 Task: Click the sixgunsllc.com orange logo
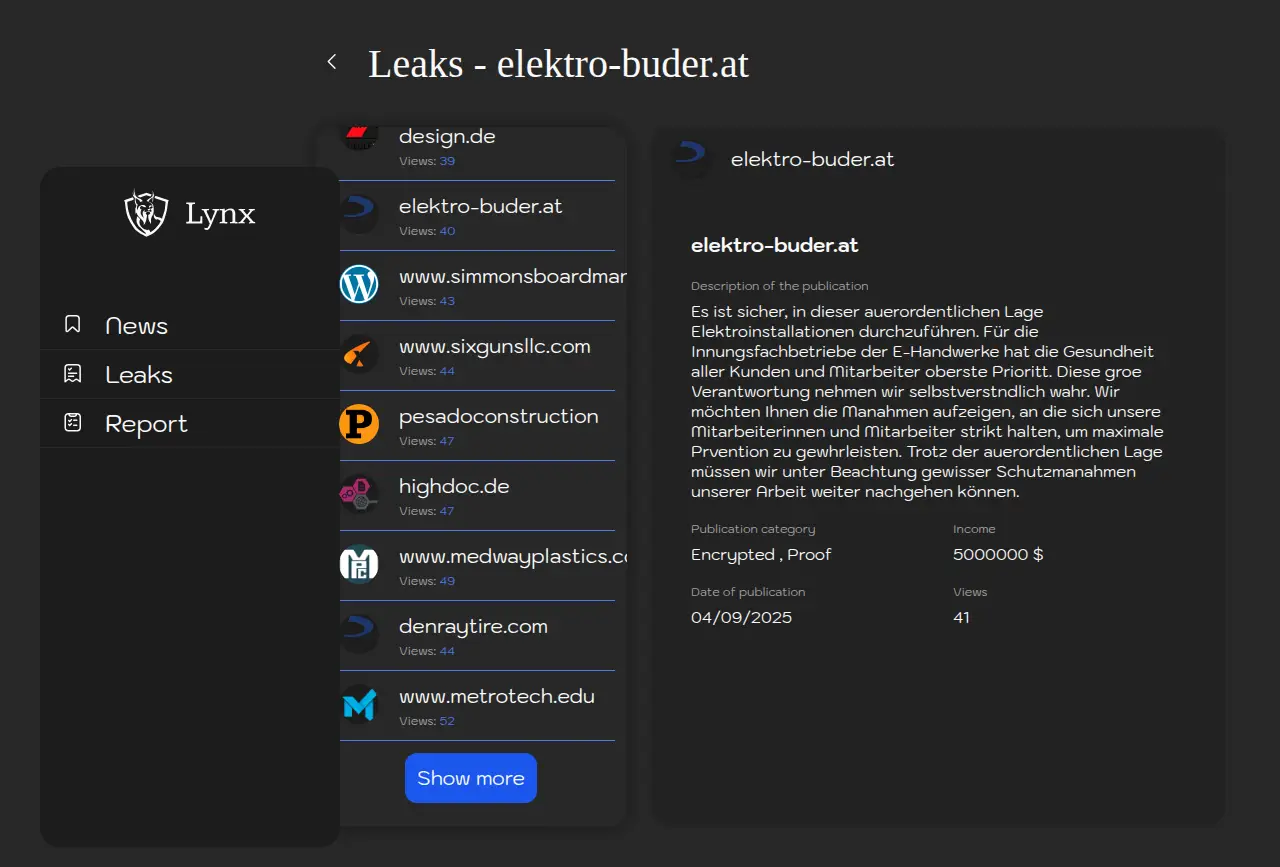click(359, 354)
